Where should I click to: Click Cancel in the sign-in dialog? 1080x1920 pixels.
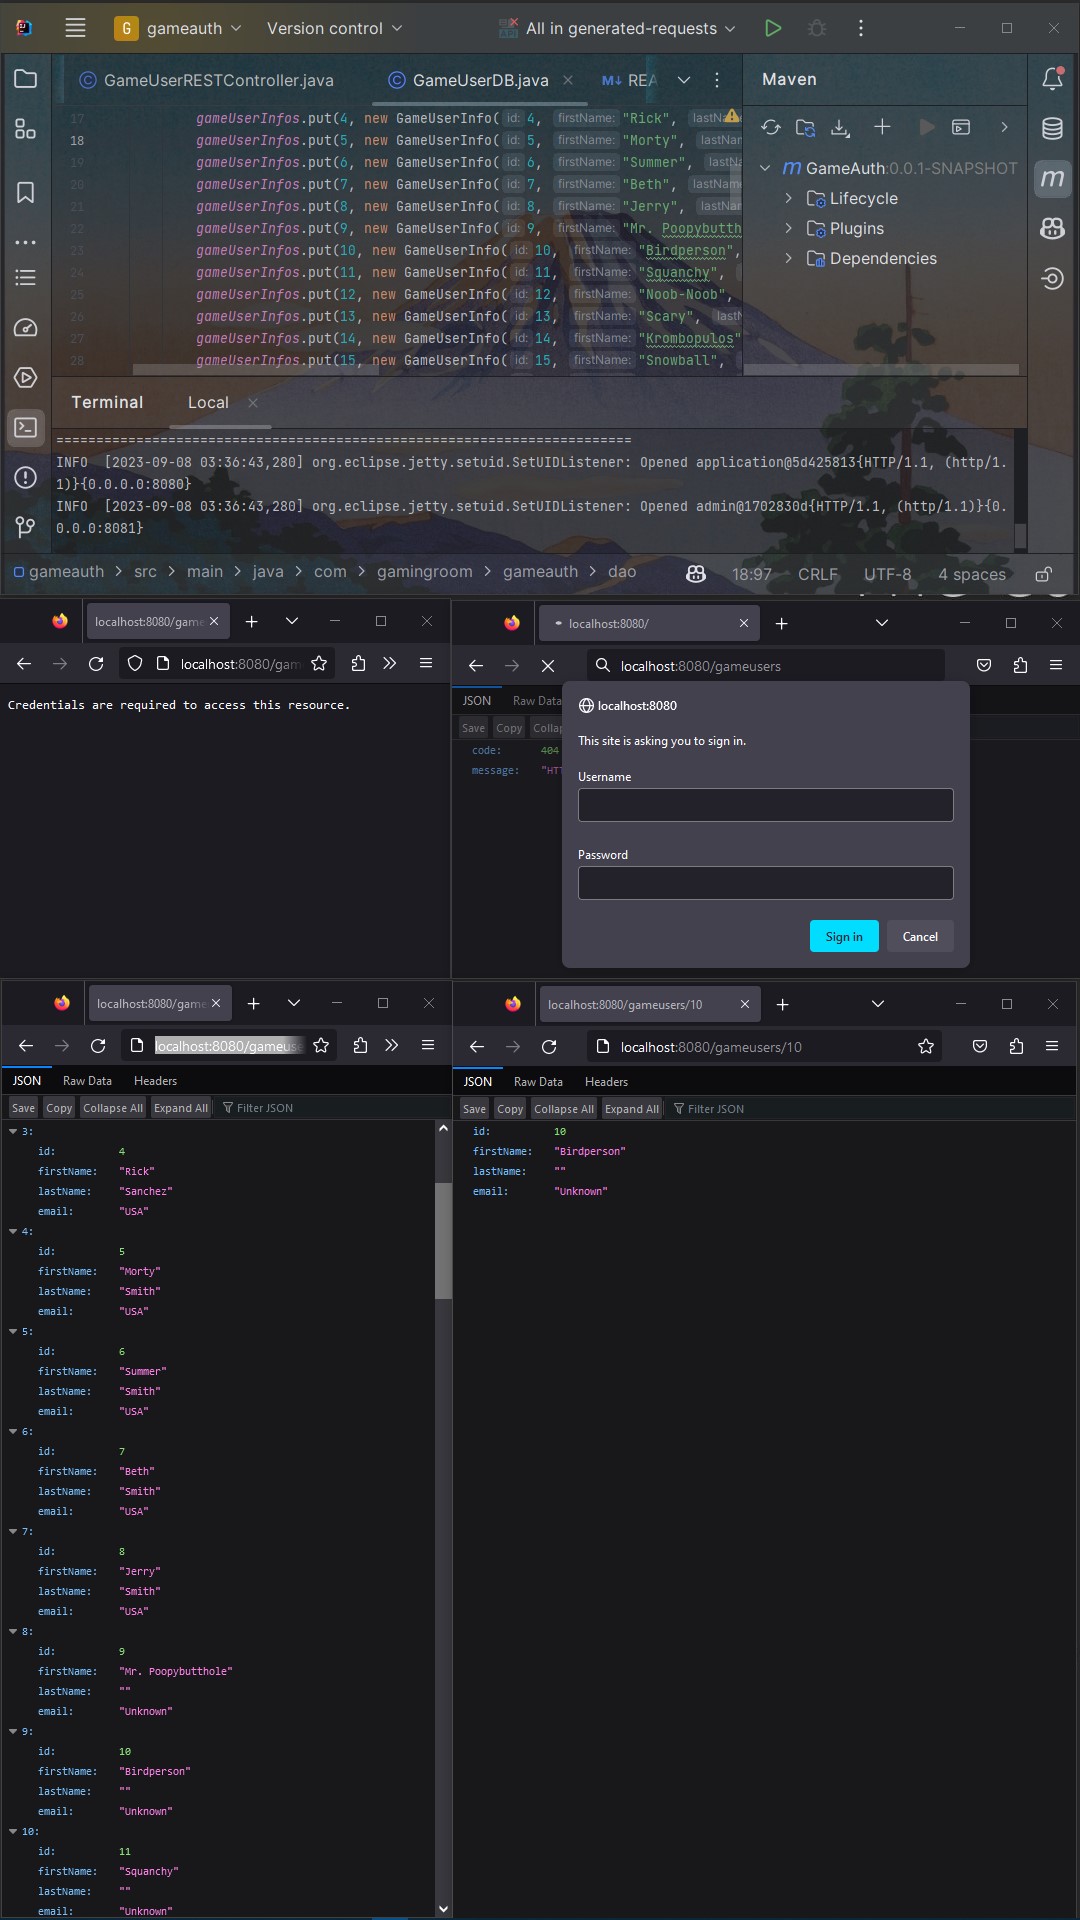pos(919,936)
